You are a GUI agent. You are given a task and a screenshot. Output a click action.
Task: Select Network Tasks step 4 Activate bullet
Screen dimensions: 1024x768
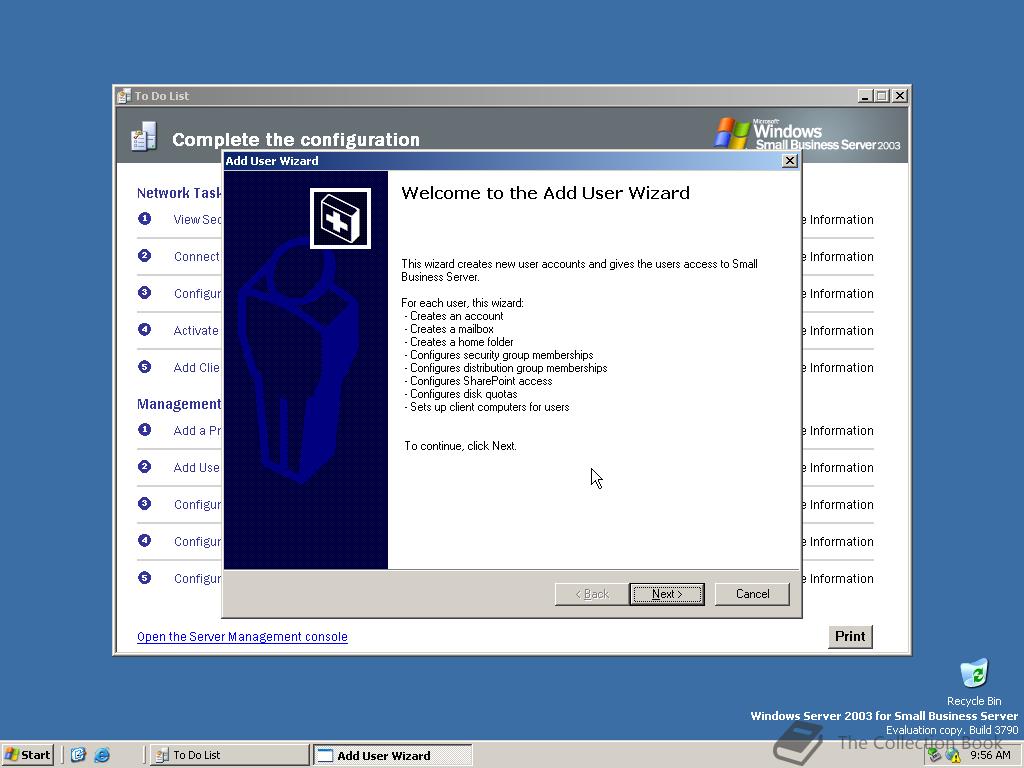click(144, 330)
